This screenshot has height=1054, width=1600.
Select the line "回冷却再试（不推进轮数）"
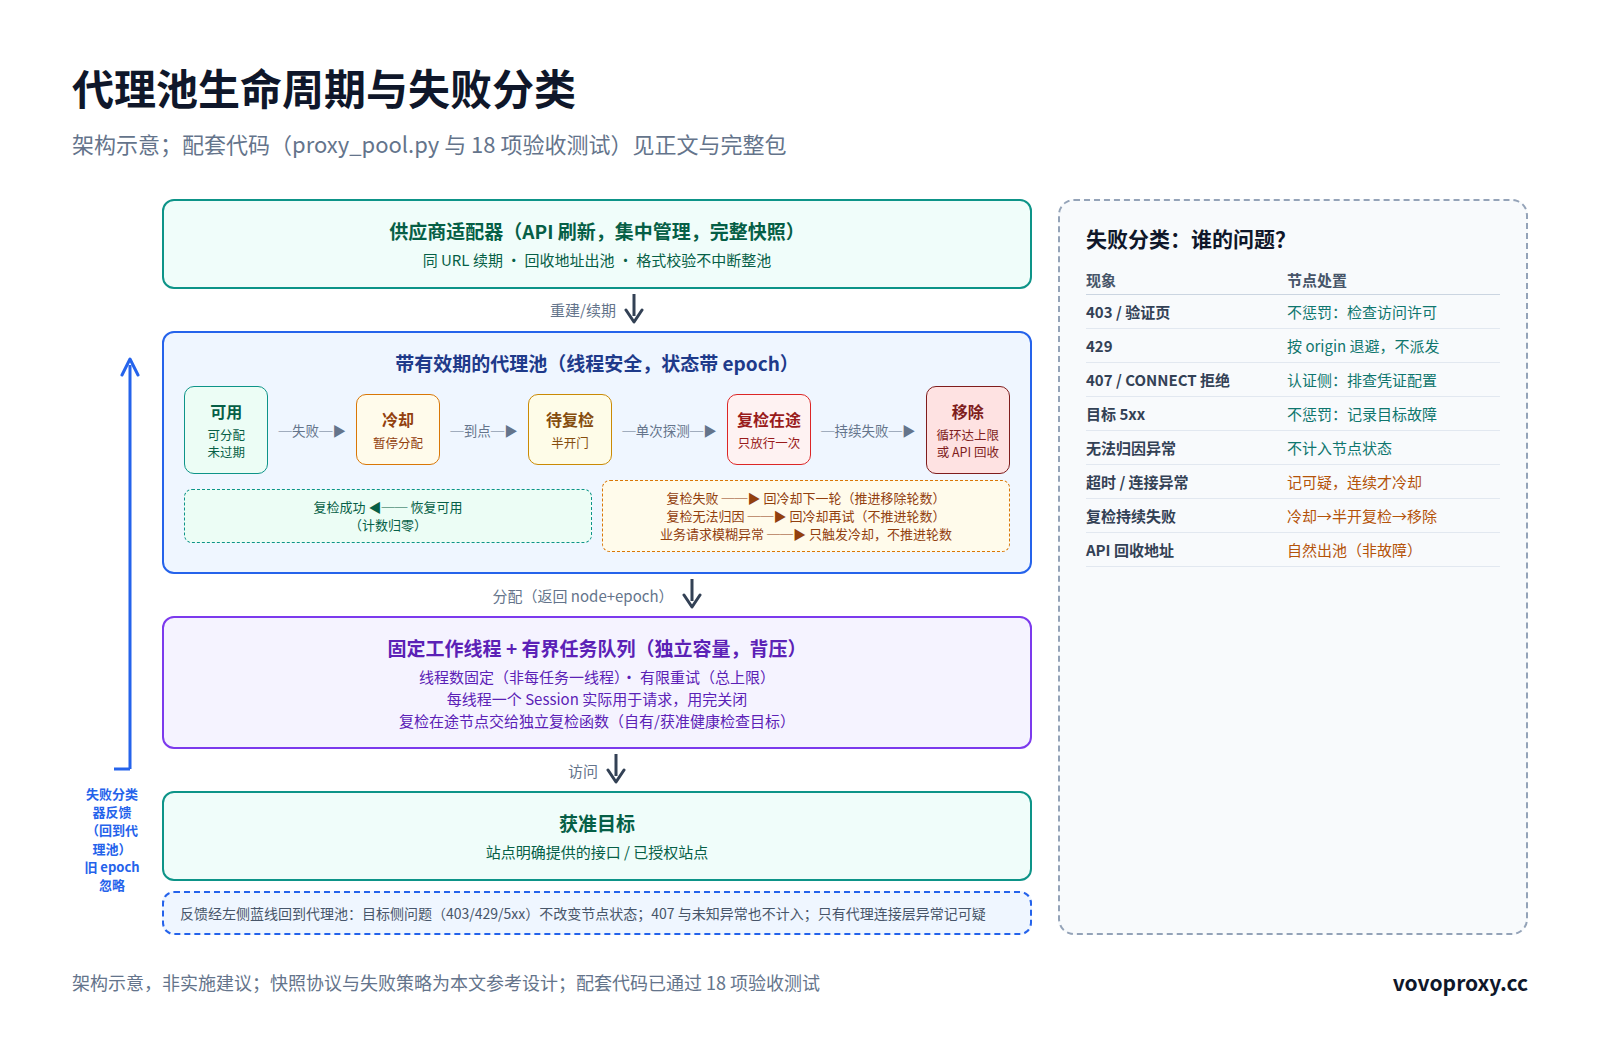pyautogui.click(x=863, y=517)
